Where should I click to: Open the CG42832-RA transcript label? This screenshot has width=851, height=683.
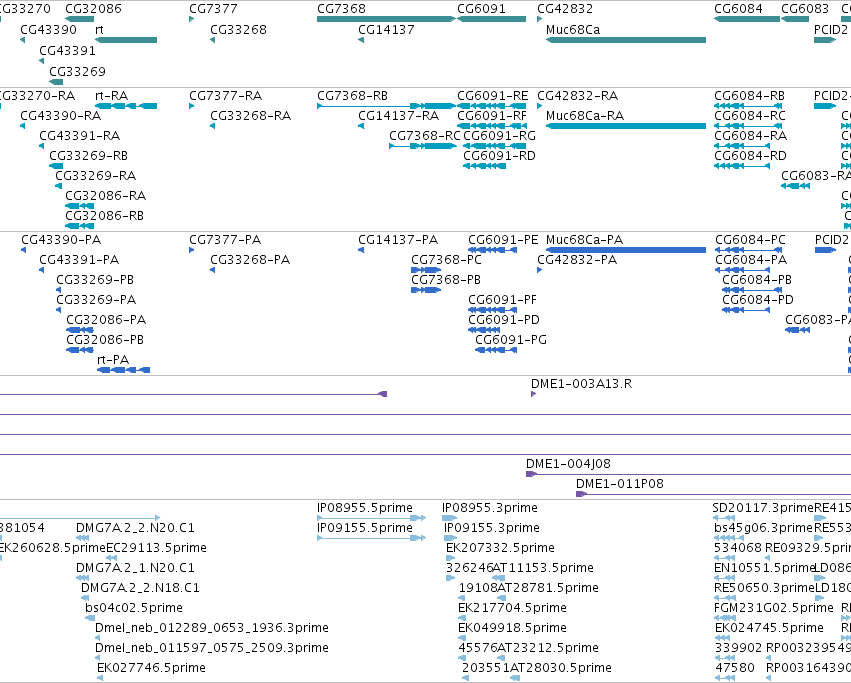click(x=578, y=96)
